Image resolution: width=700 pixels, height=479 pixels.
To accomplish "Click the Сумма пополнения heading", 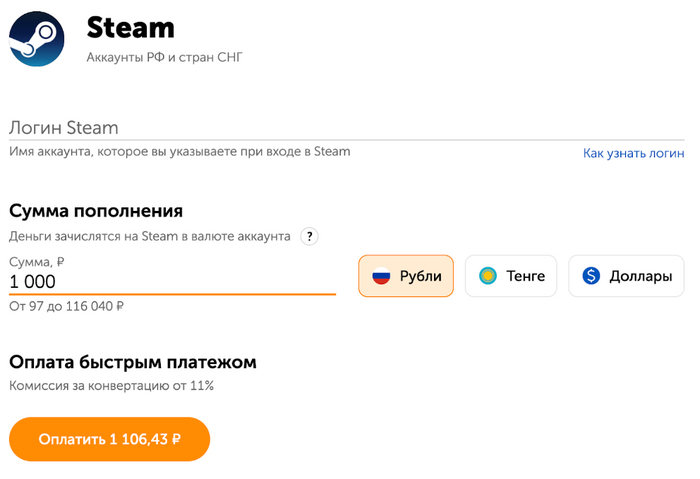I will 96,210.
